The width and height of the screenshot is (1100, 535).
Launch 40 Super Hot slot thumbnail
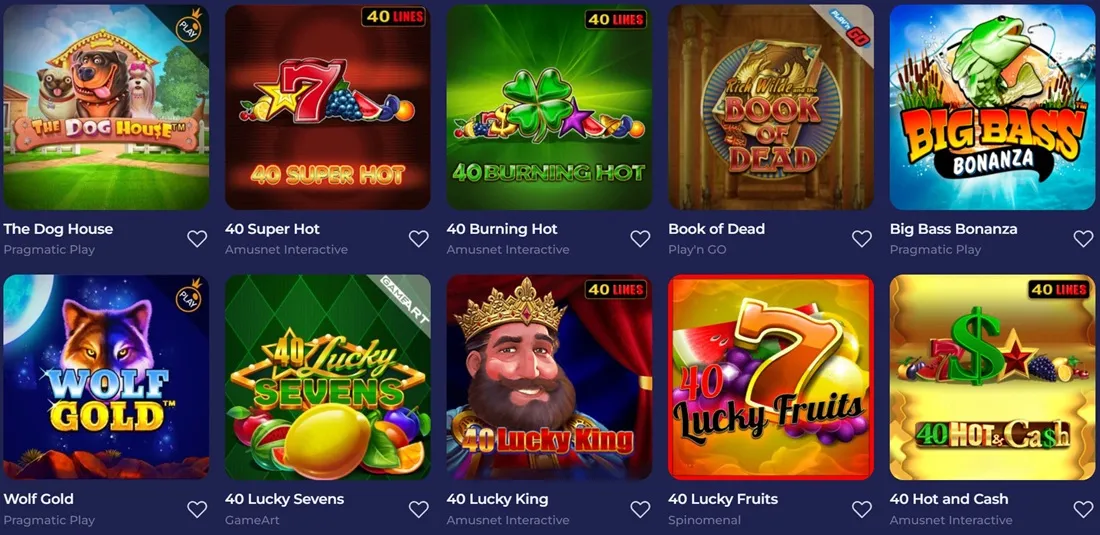pyautogui.click(x=328, y=107)
